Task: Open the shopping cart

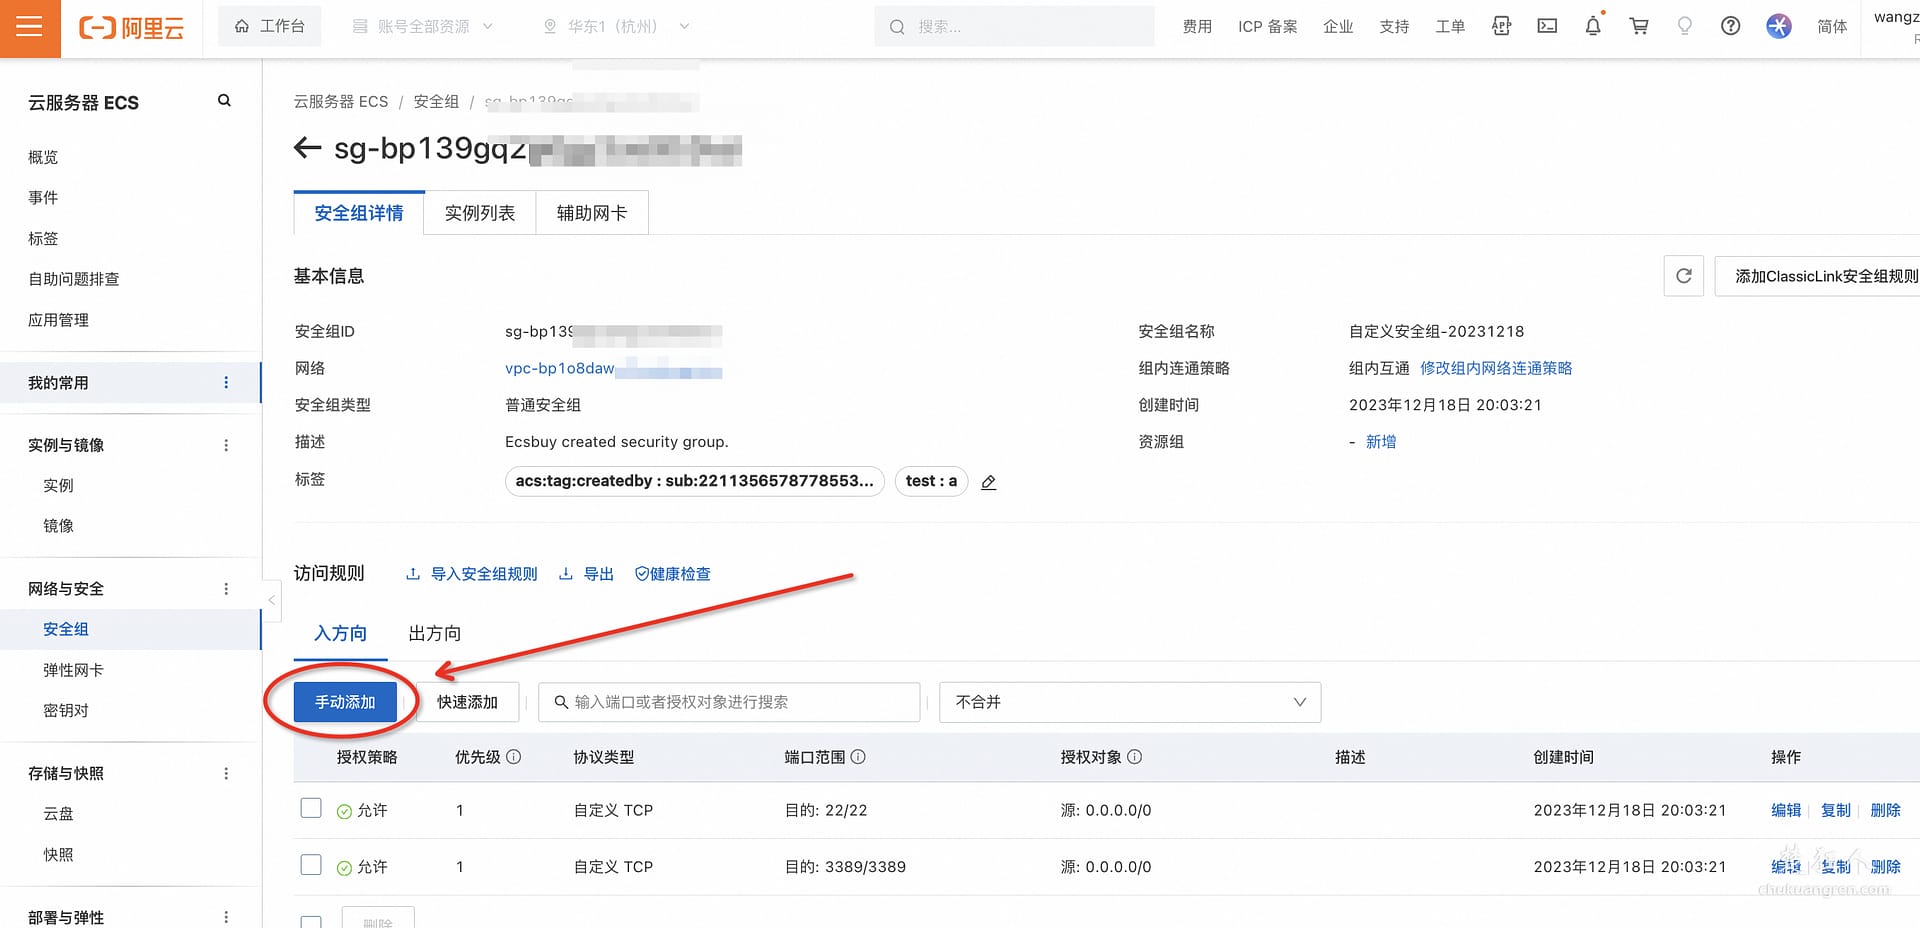Action: (1638, 26)
